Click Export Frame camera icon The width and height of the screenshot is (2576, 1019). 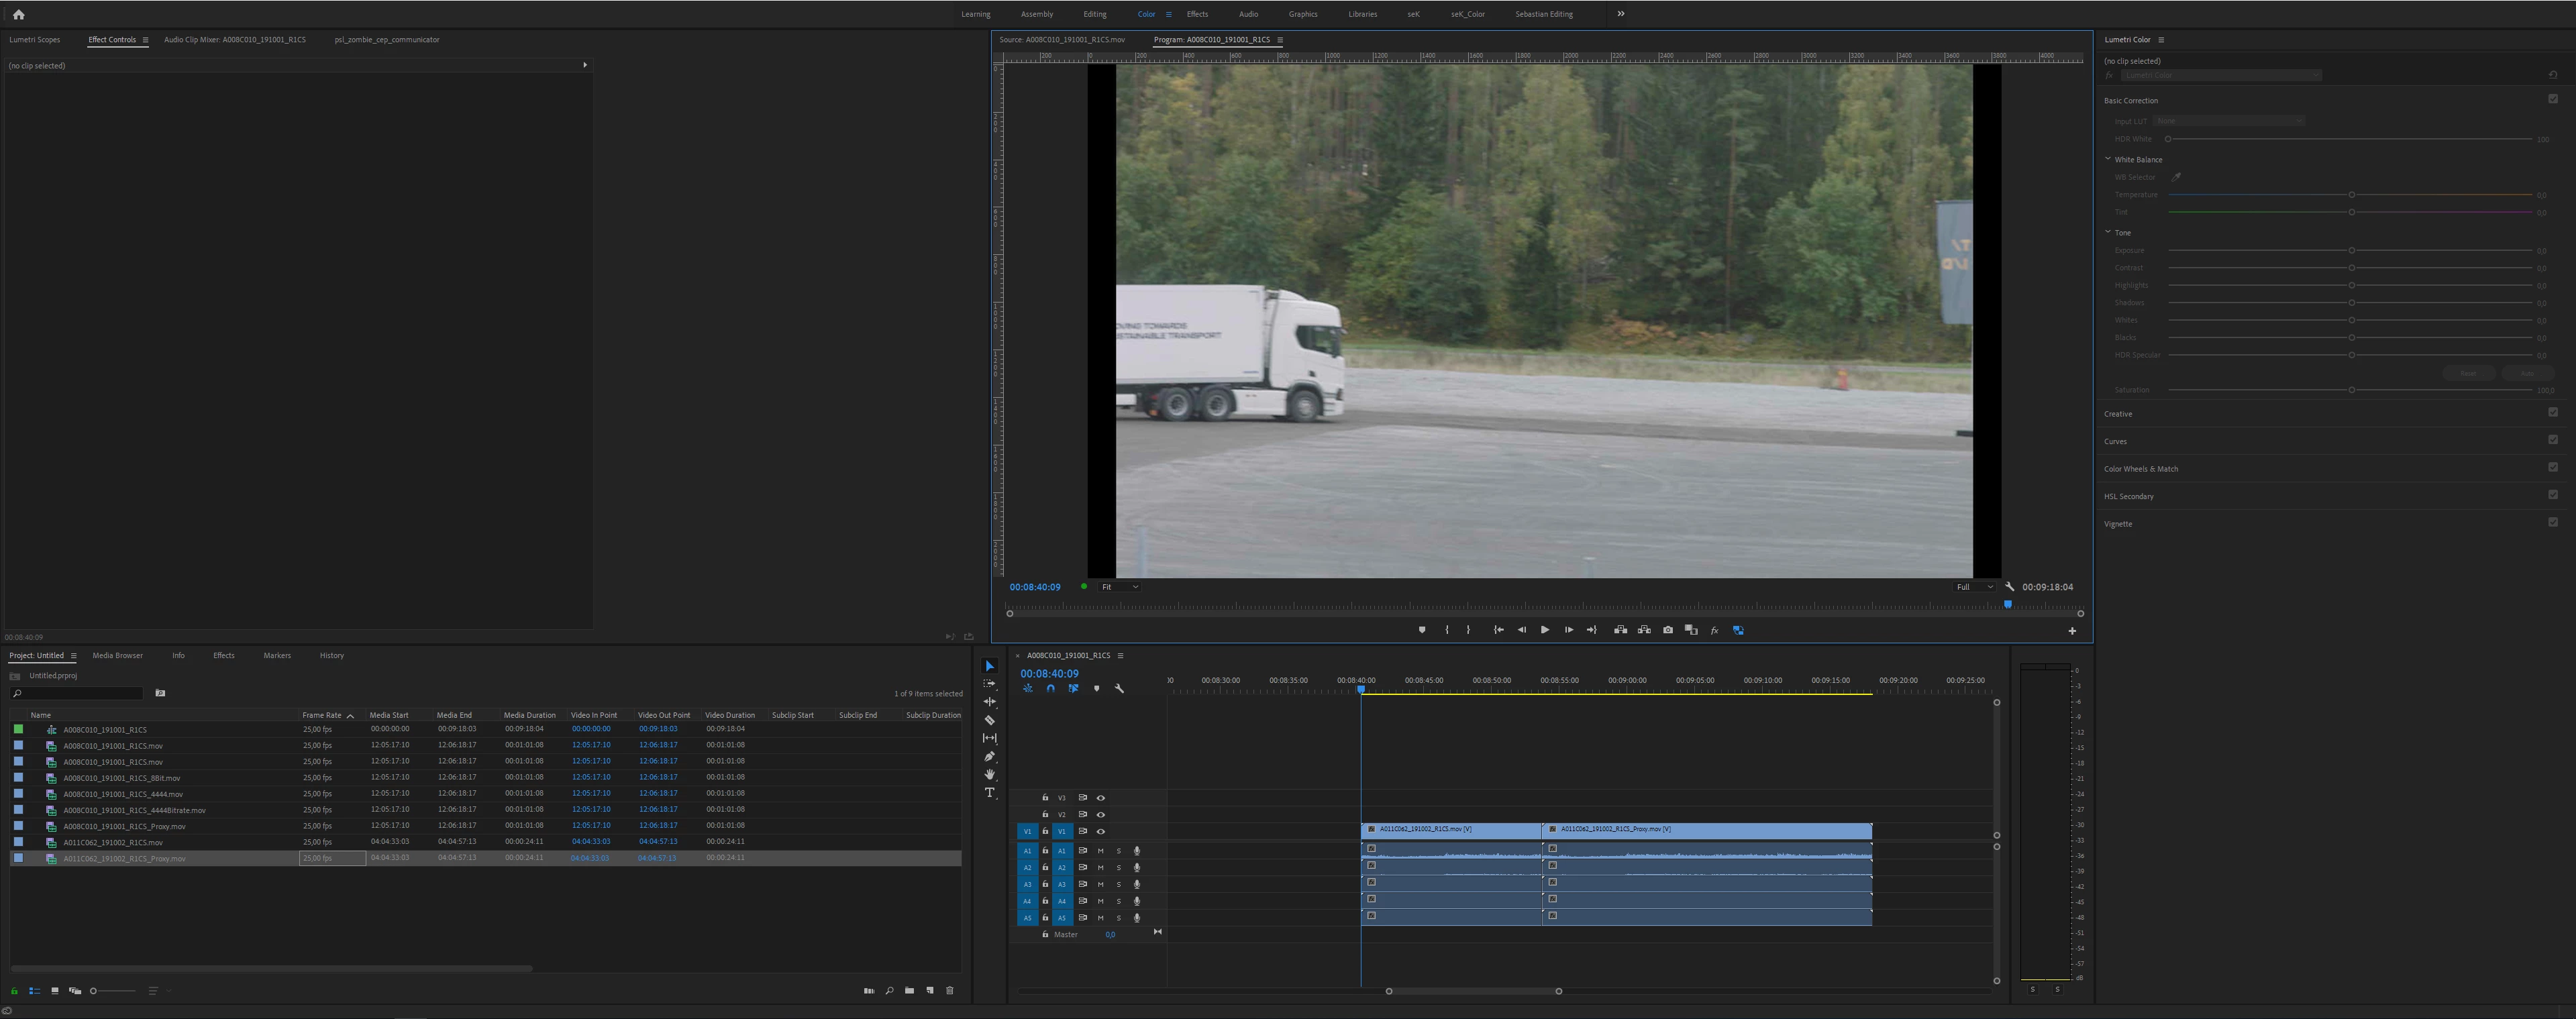tap(1667, 630)
